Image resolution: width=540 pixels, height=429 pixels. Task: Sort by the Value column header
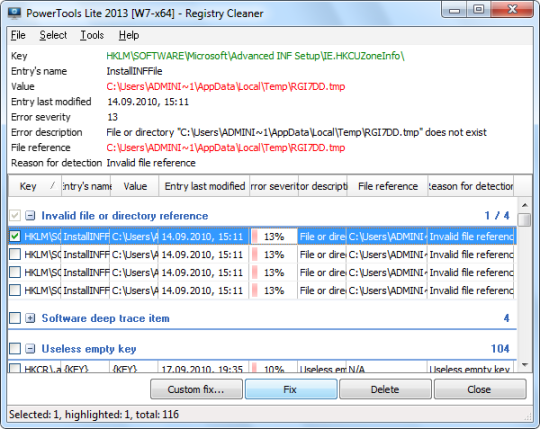point(135,186)
